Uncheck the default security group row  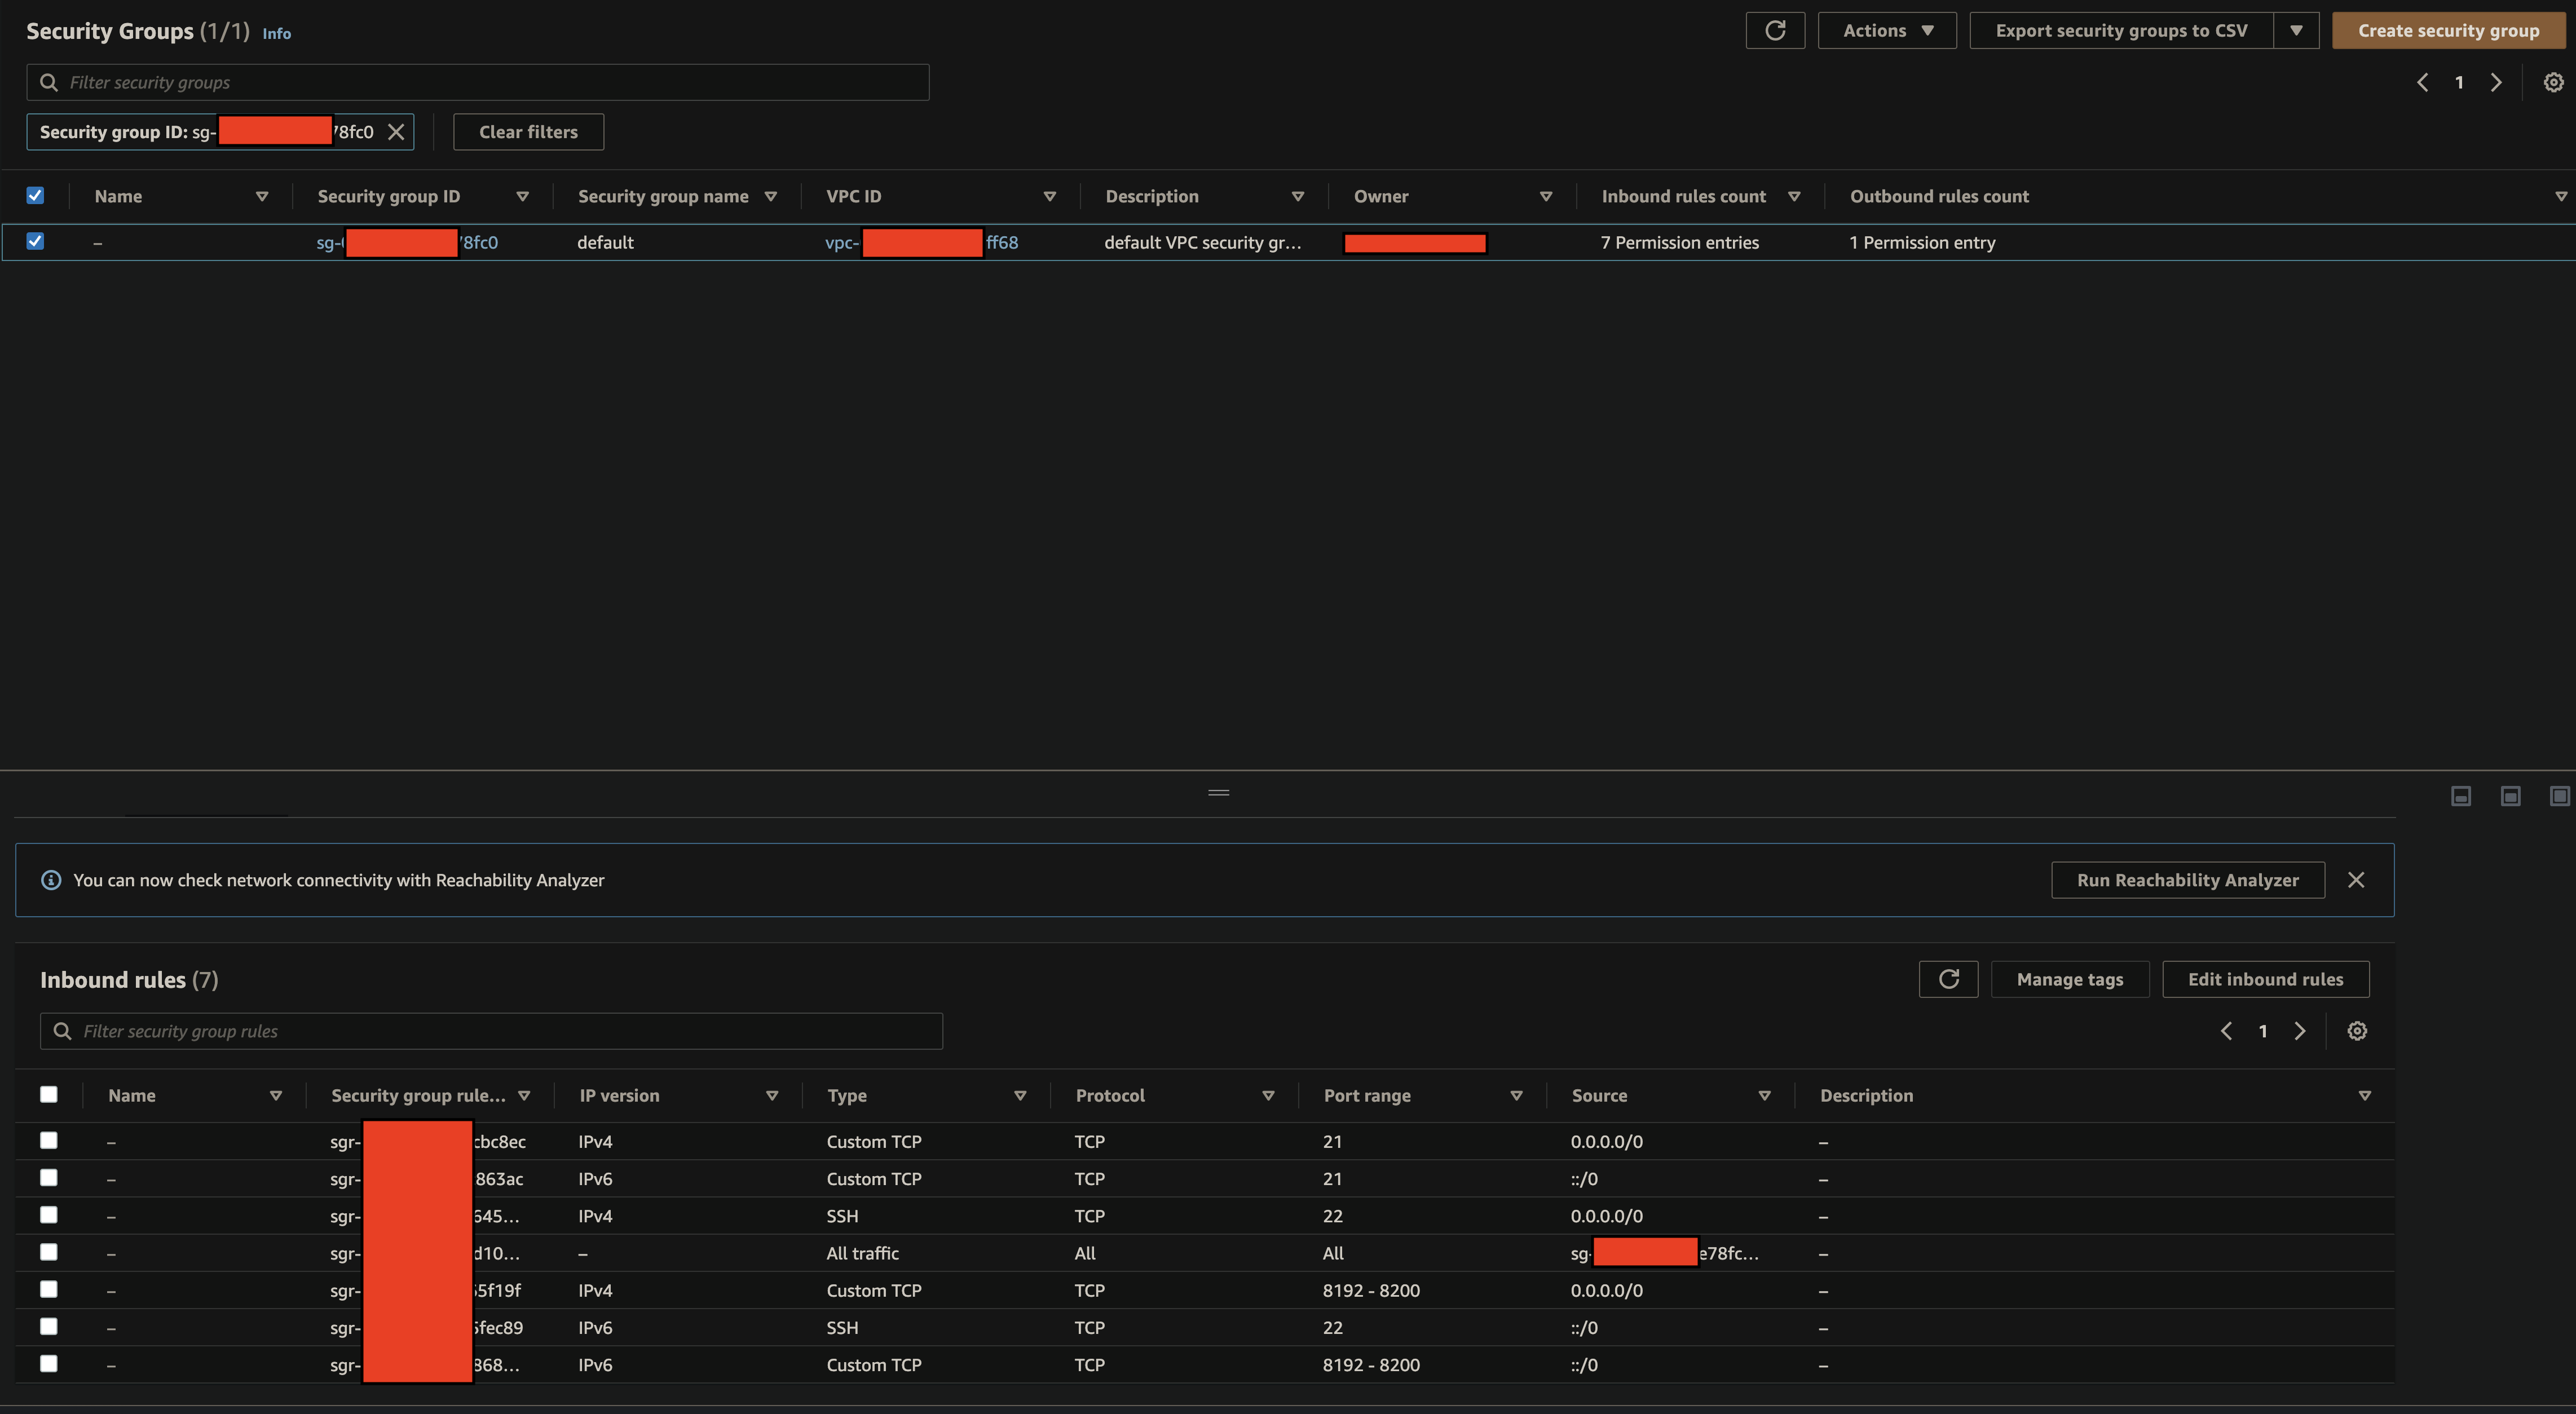click(35, 241)
